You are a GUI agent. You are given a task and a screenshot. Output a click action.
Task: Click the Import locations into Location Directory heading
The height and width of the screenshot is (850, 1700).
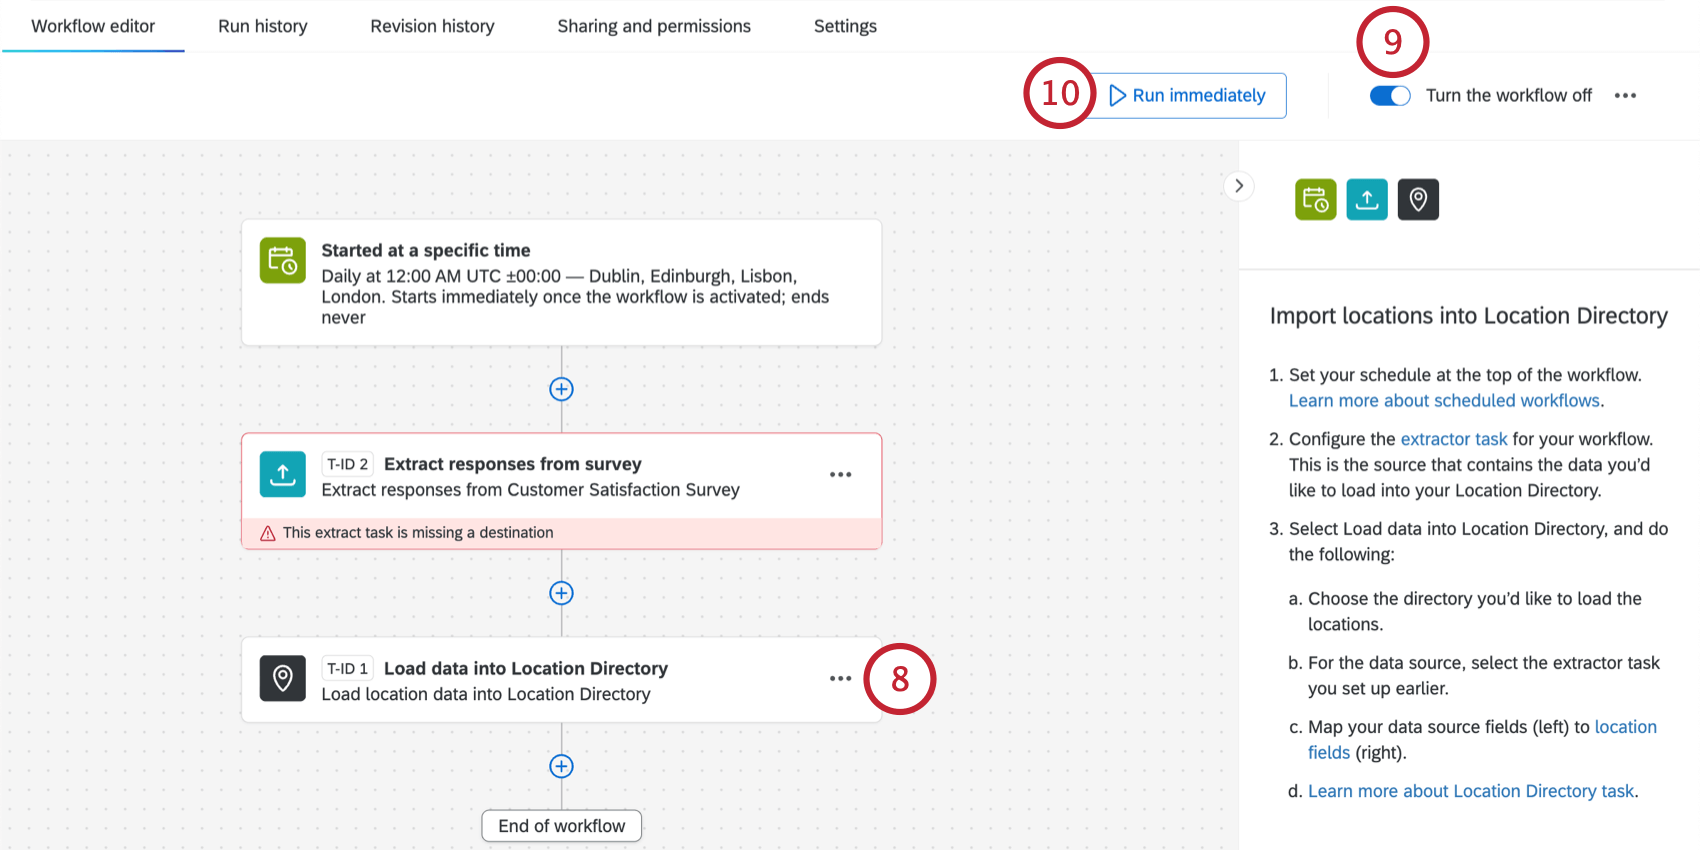coord(1468,316)
